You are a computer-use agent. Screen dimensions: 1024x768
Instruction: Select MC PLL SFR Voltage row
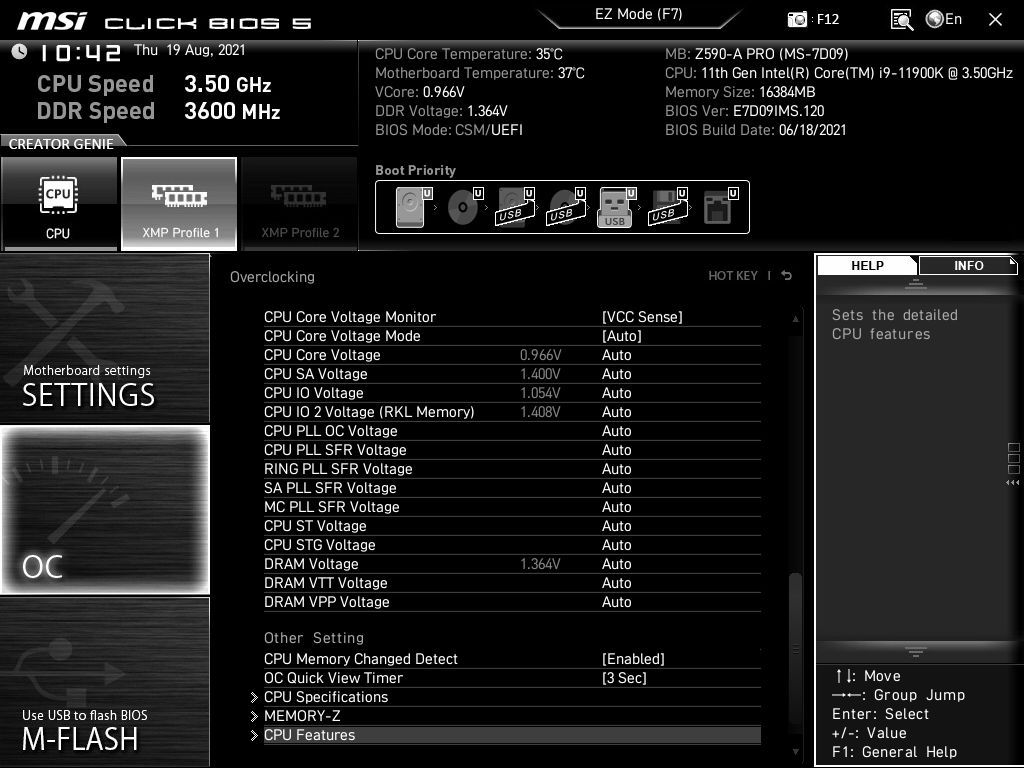point(512,507)
